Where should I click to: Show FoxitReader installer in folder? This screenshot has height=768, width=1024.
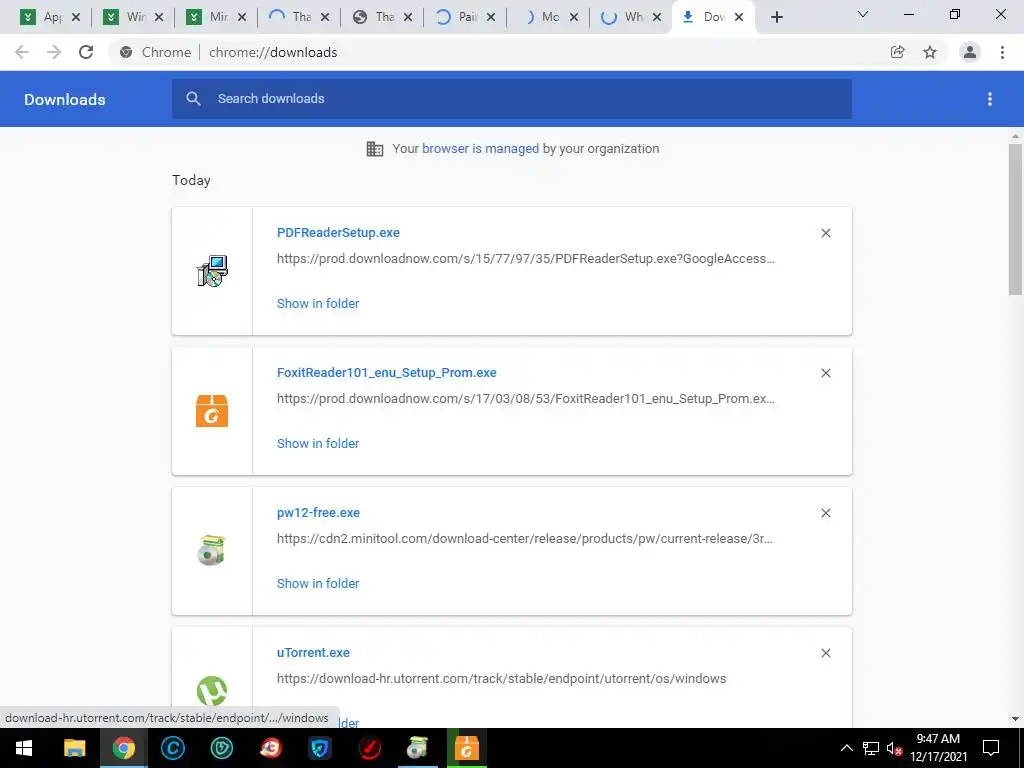pyautogui.click(x=318, y=443)
